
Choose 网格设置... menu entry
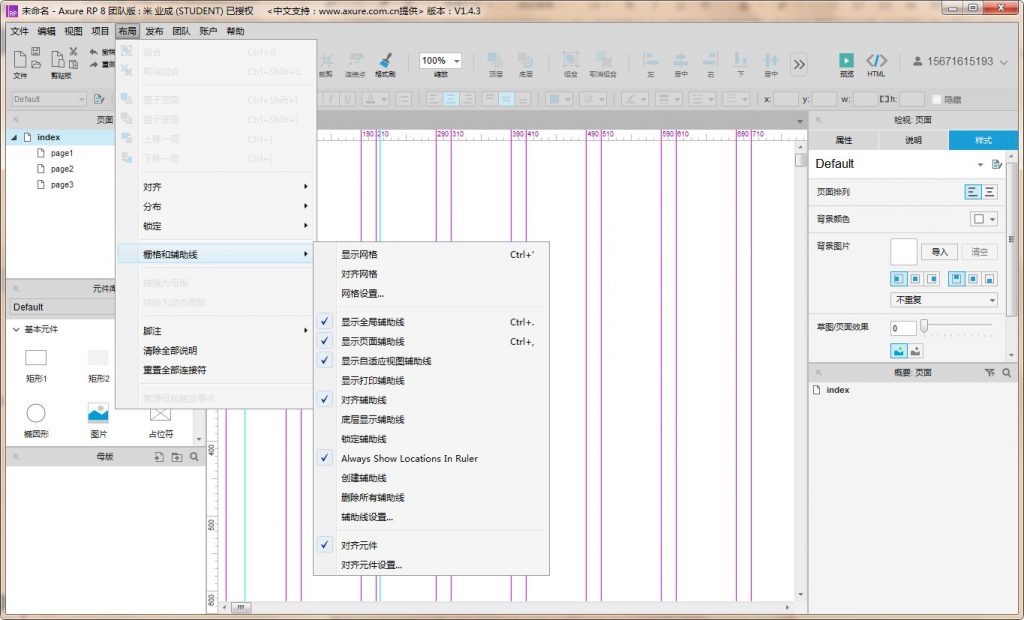pyautogui.click(x=362, y=293)
